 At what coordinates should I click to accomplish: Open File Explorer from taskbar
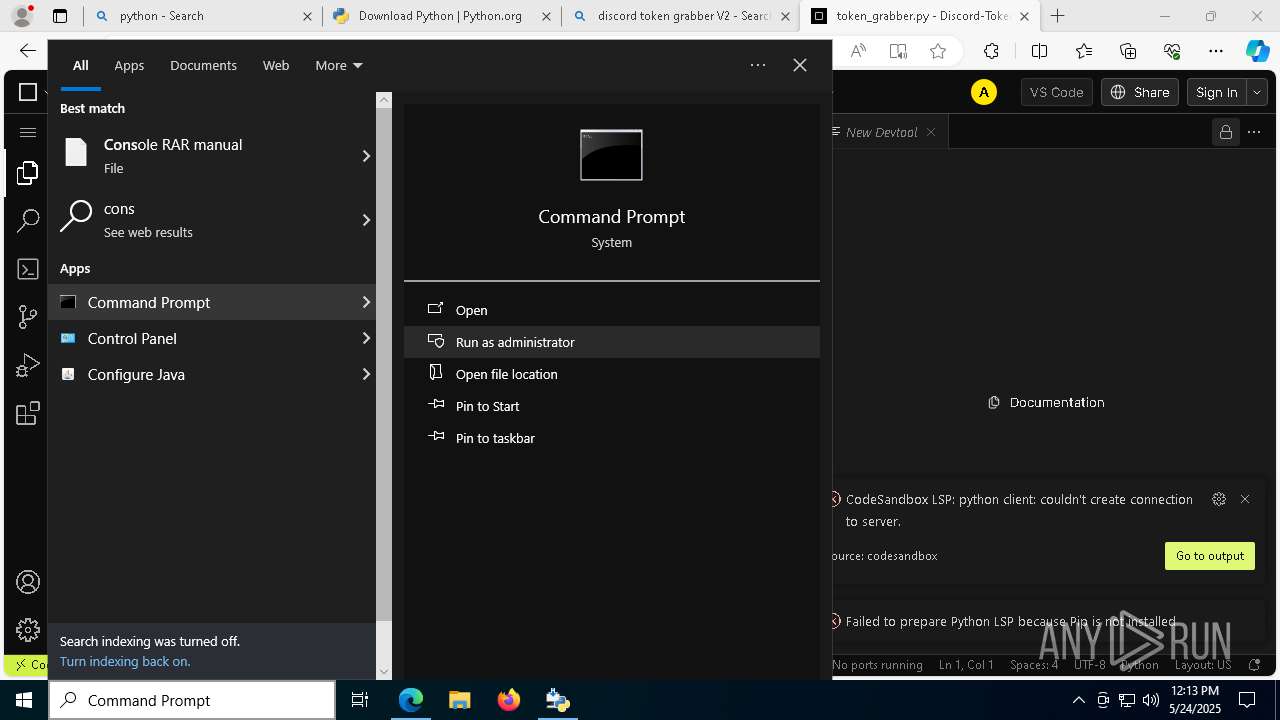coord(459,700)
